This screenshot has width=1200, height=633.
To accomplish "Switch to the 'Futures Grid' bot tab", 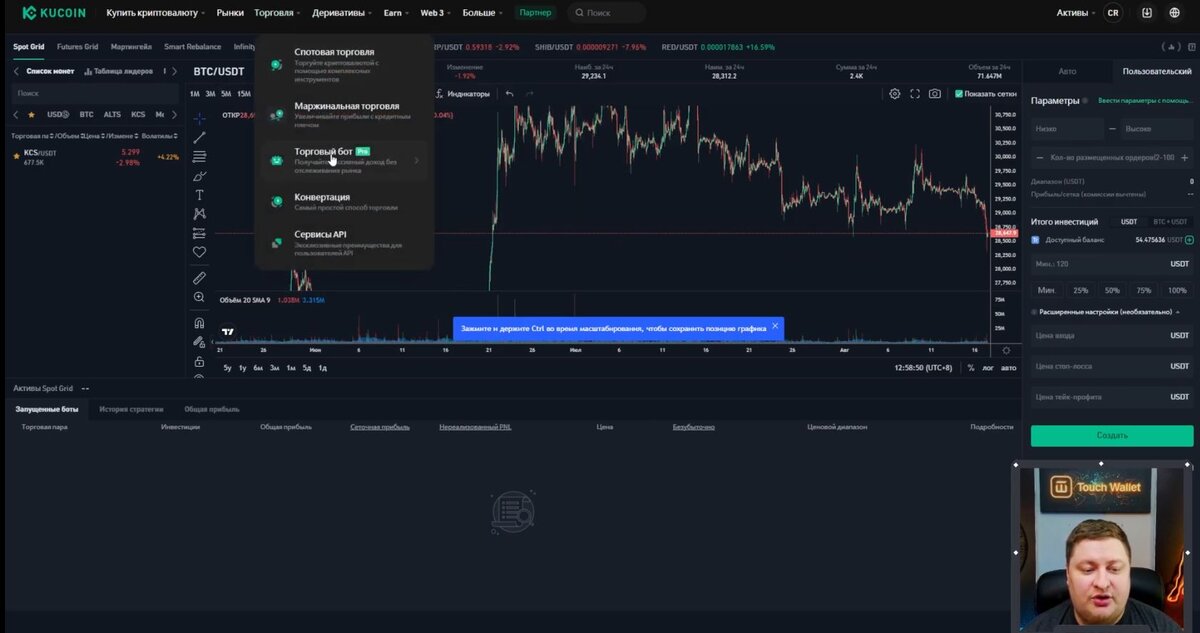I will point(77,47).
